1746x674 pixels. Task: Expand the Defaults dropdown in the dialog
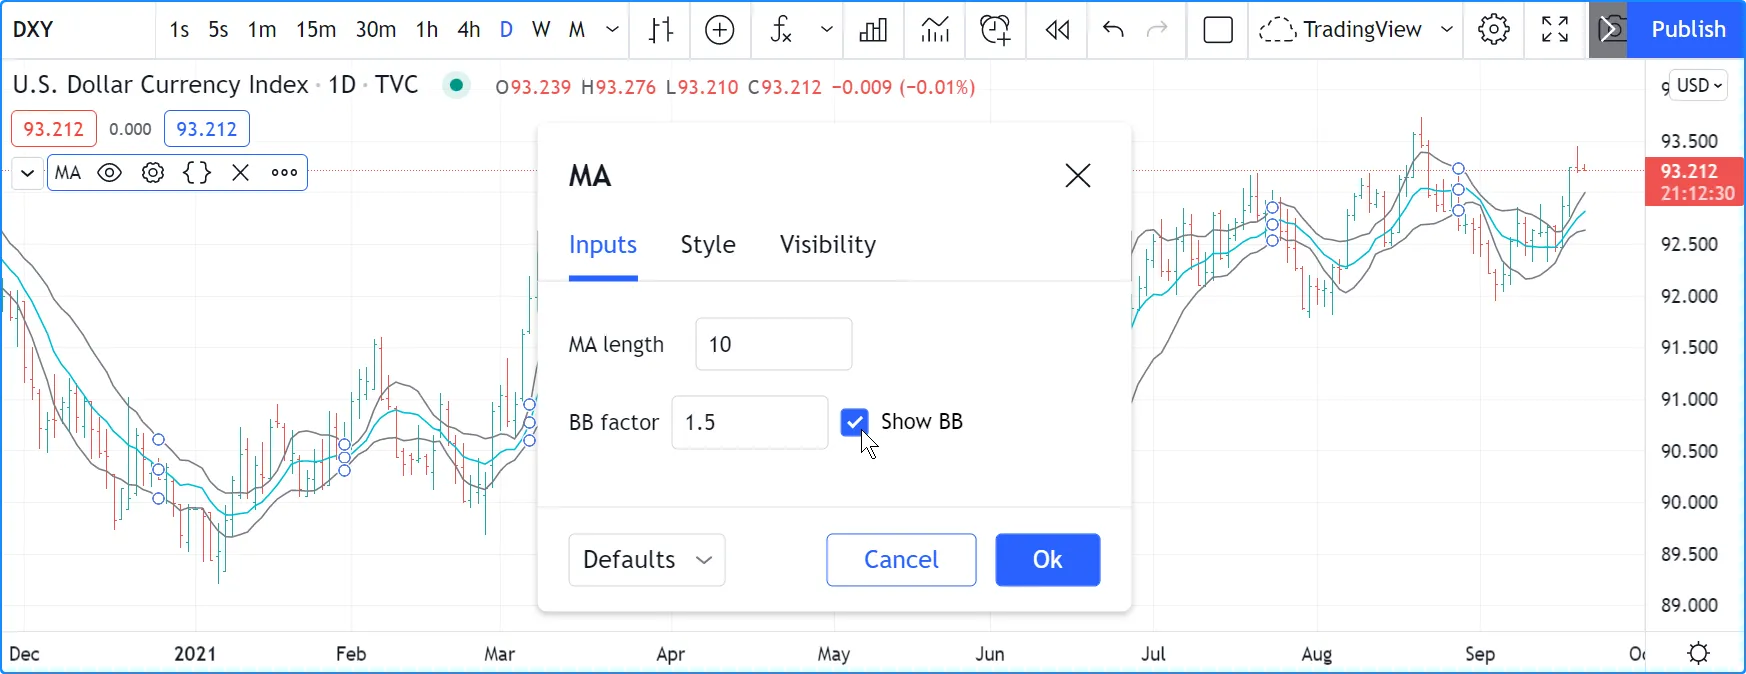click(x=647, y=560)
